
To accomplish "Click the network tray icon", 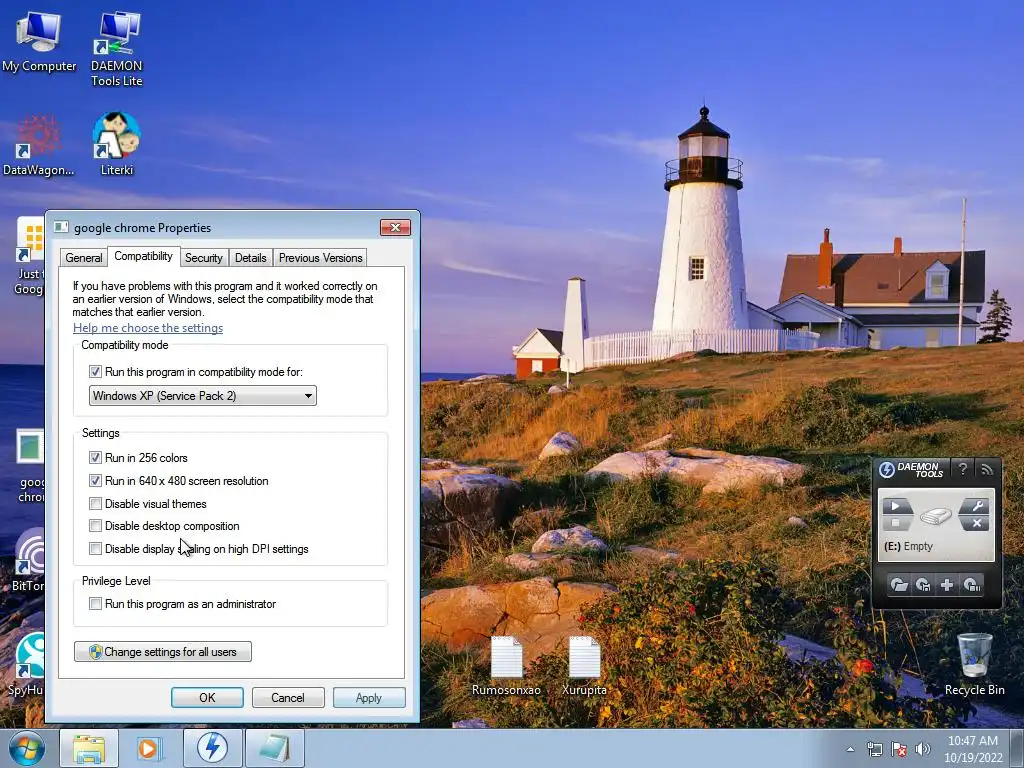I will point(874,749).
